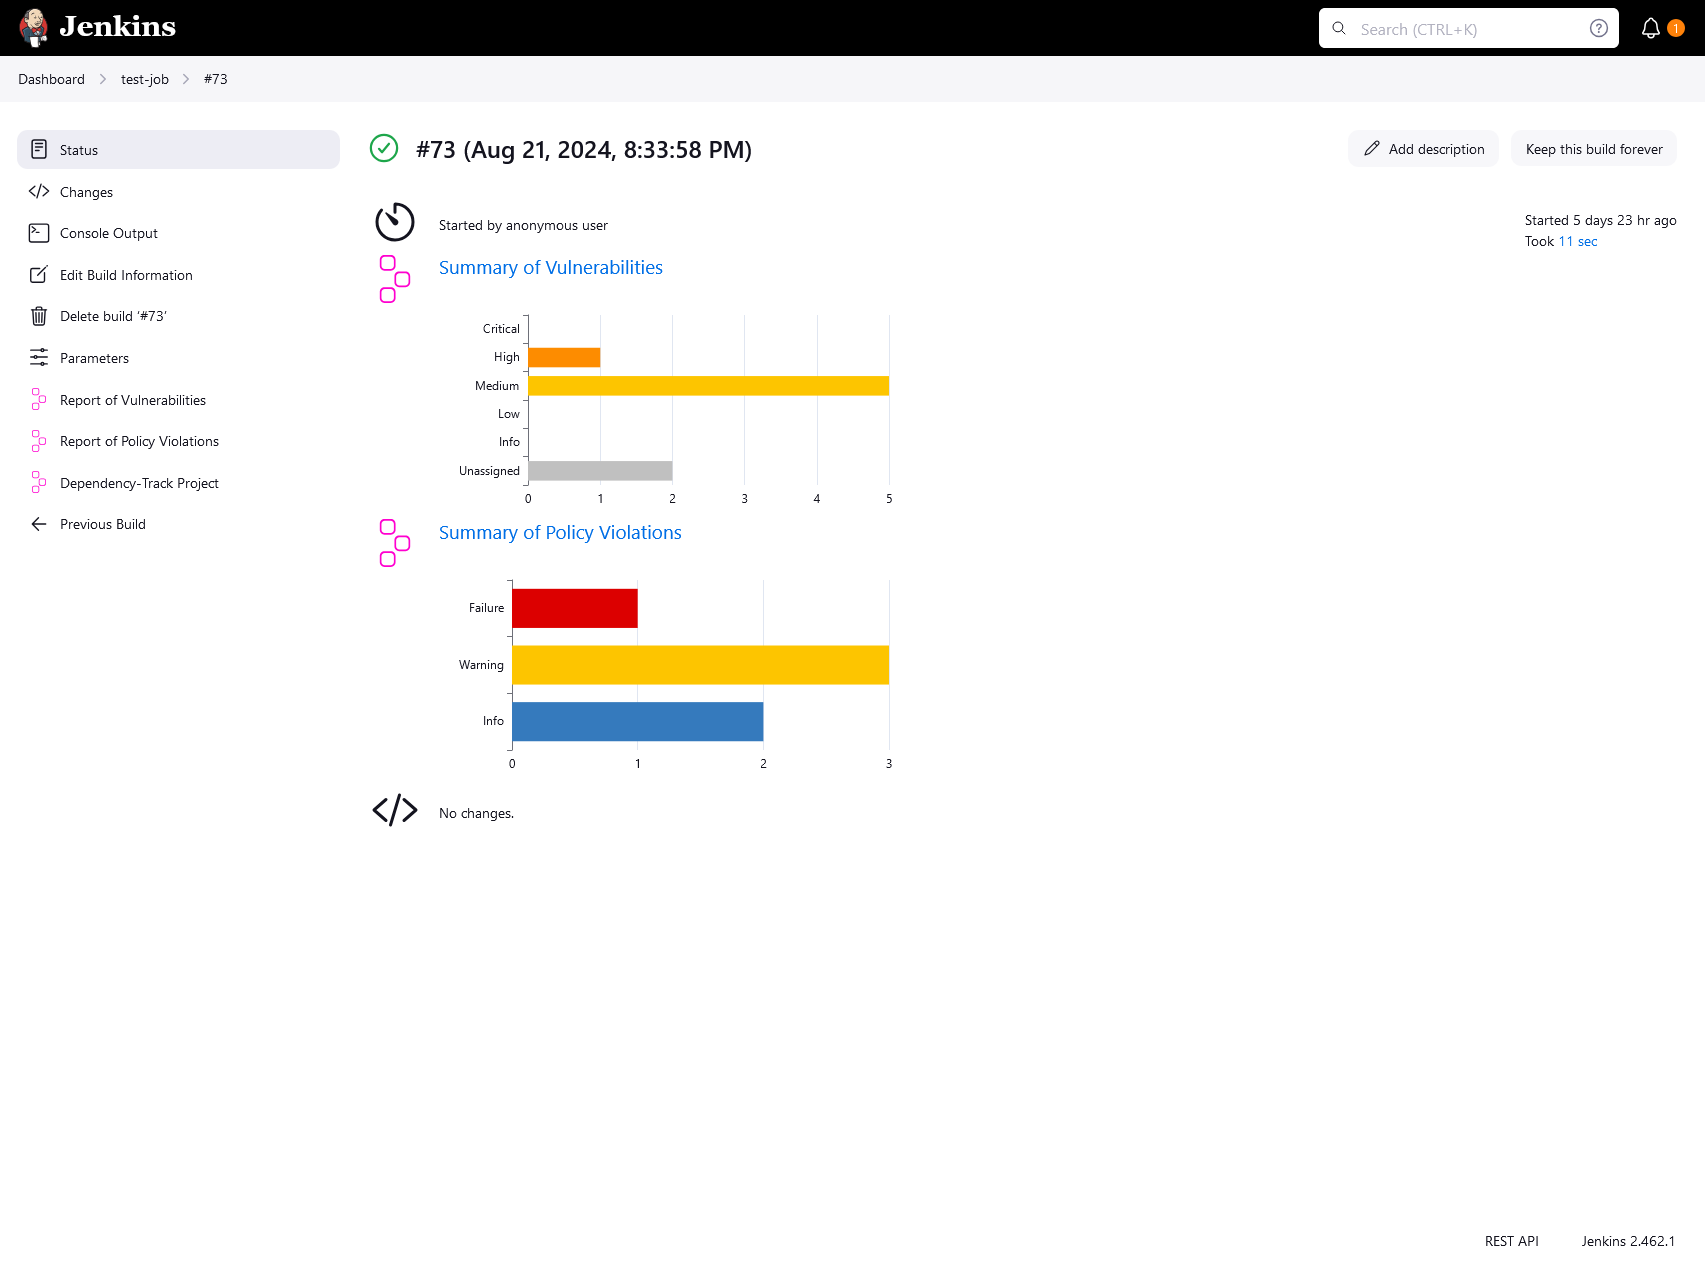Open the REST API footer link
Image resolution: width=1705 pixels, height=1273 pixels.
(x=1512, y=1240)
